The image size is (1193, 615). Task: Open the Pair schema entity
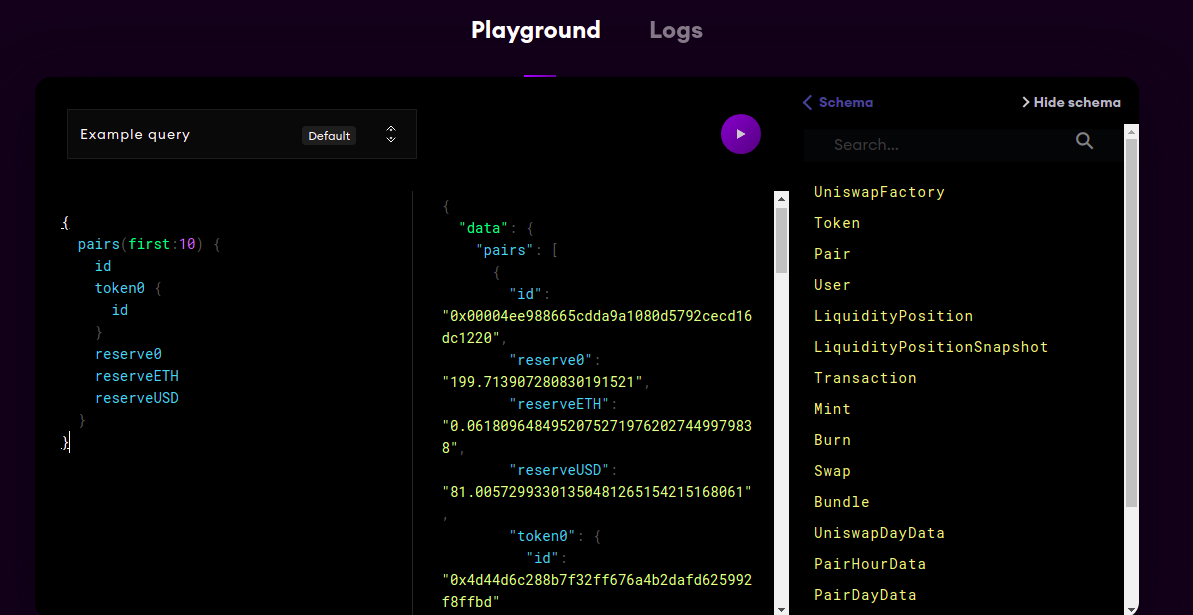(832, 254)
